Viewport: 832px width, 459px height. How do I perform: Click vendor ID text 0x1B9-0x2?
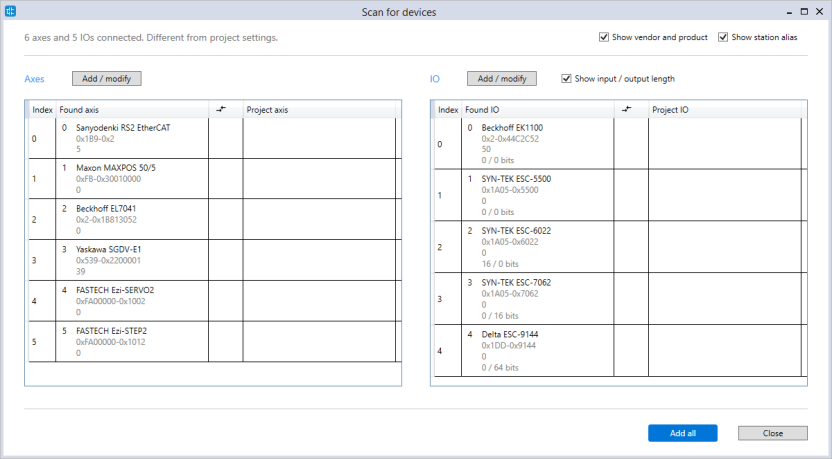pos(95,139)
